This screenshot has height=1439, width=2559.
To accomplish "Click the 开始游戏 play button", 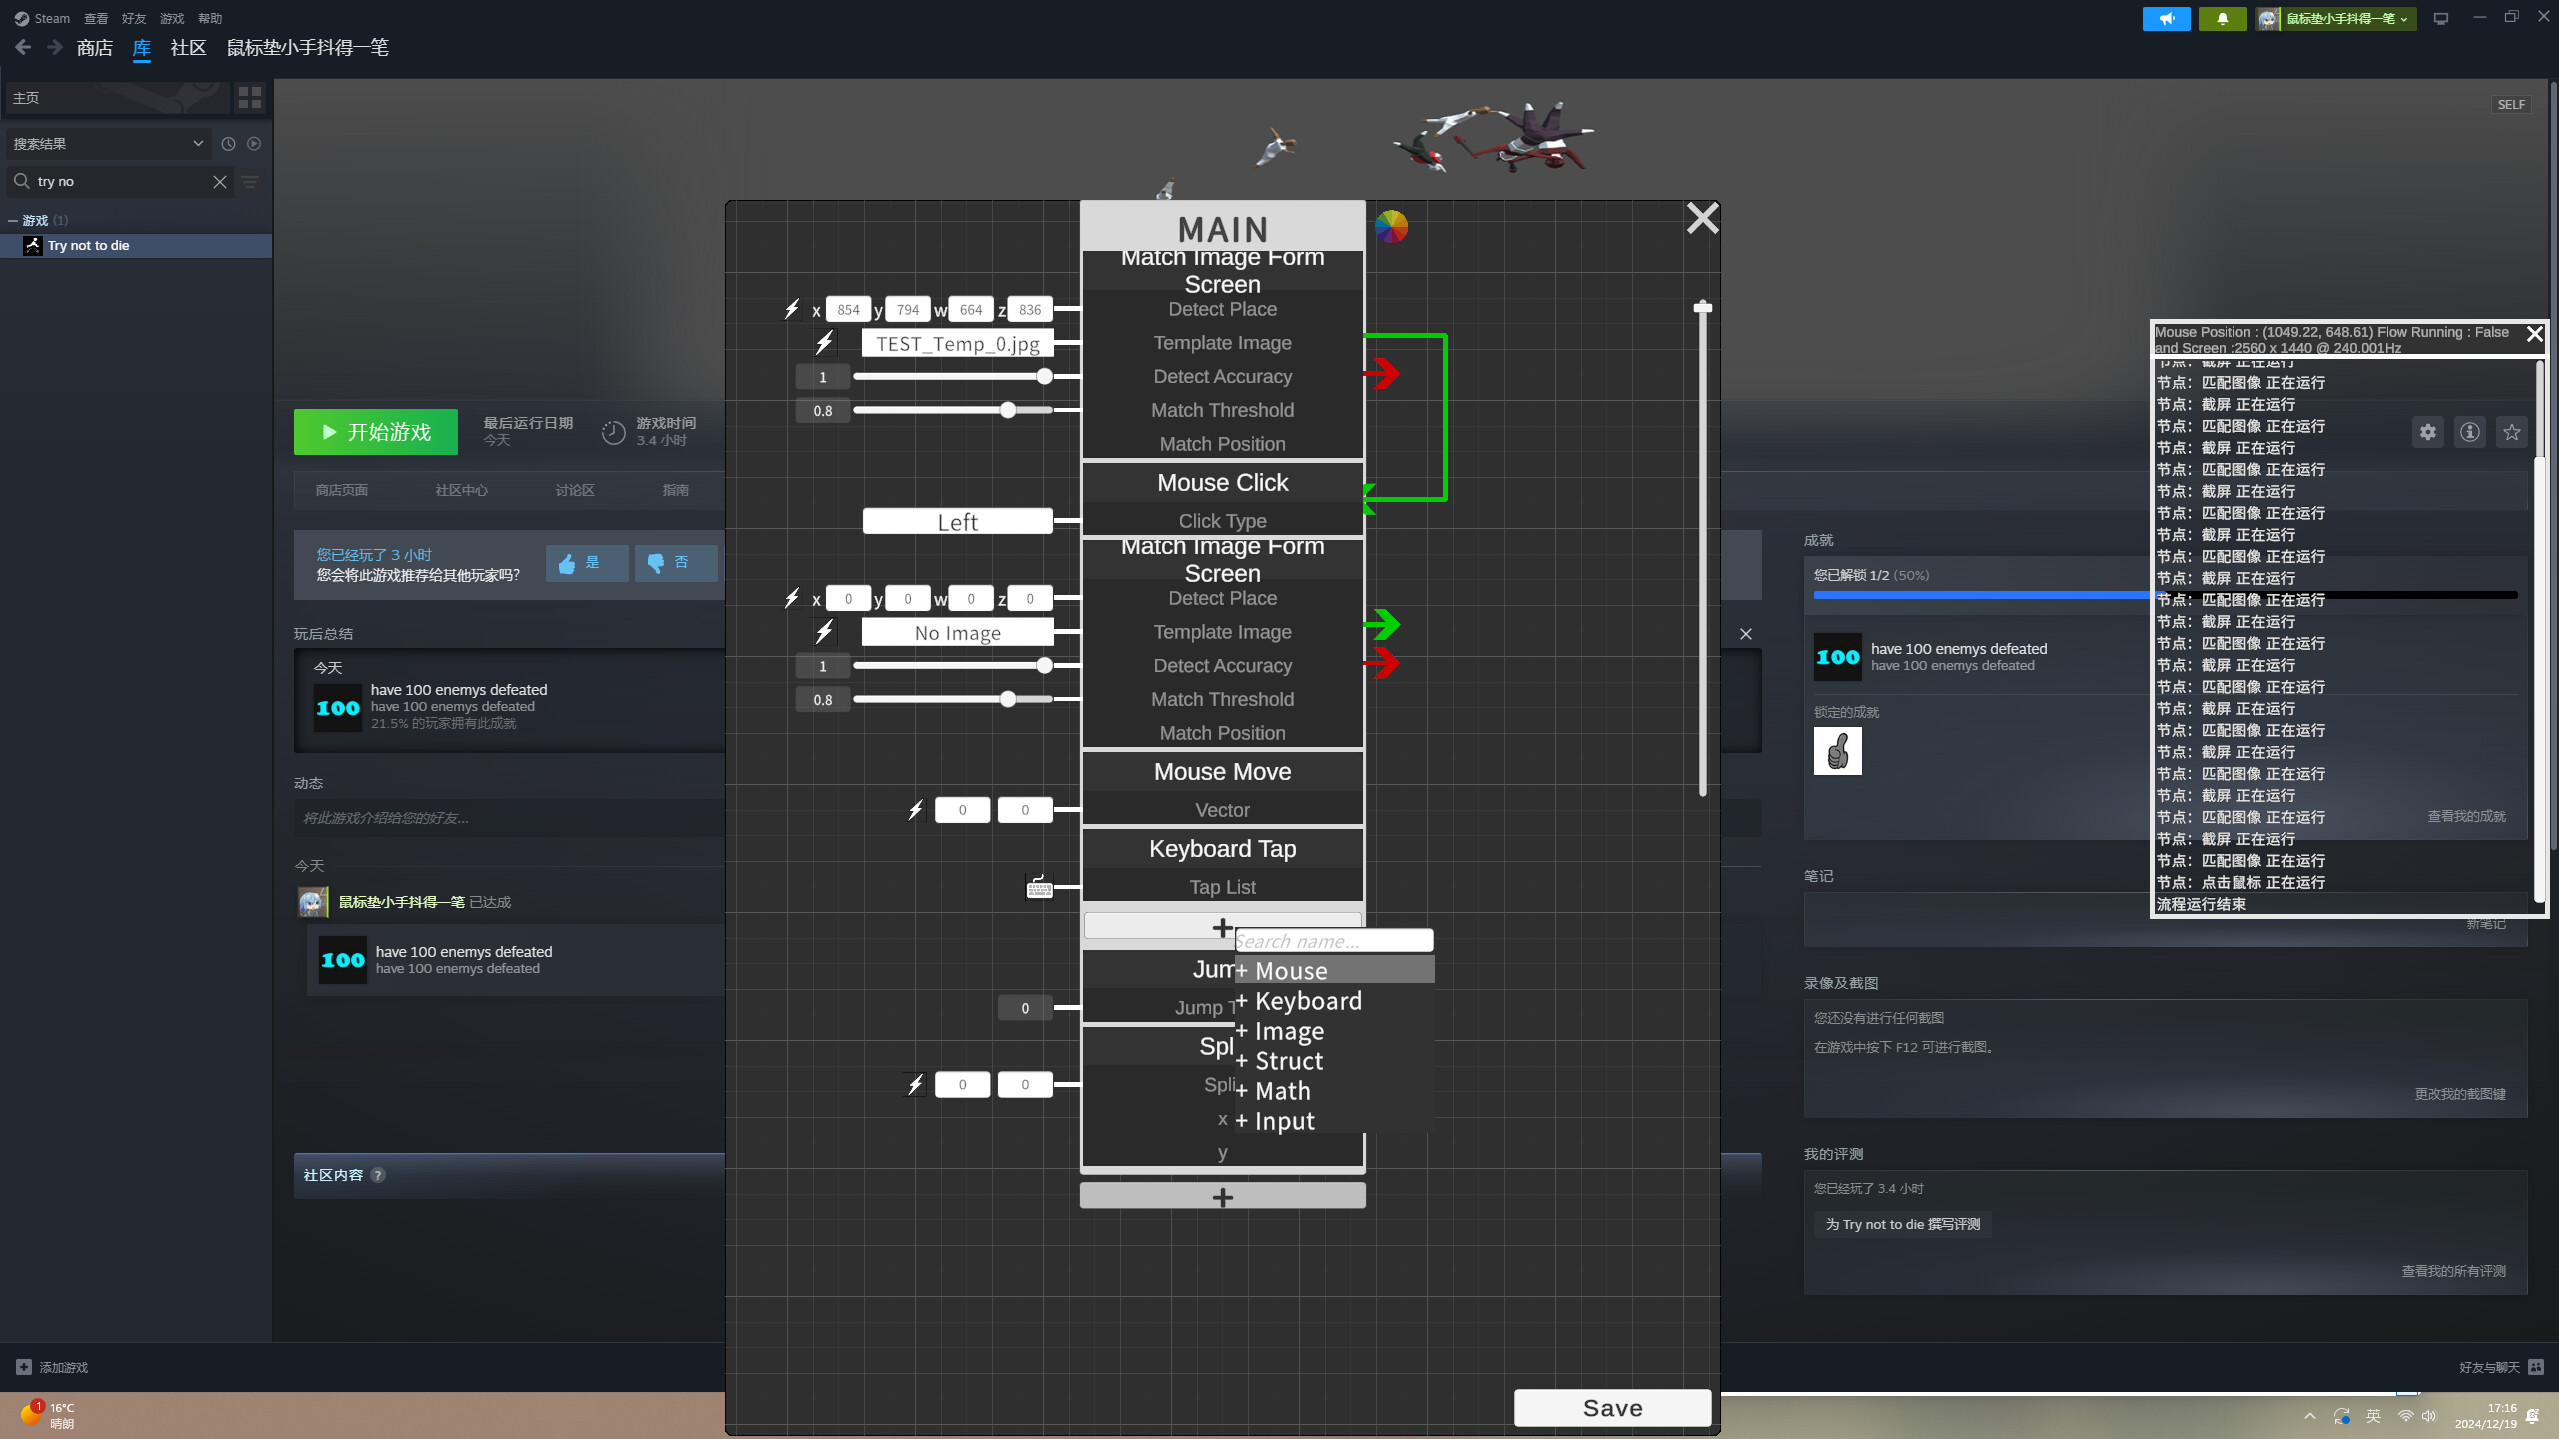I will click(x=375, y=431).
